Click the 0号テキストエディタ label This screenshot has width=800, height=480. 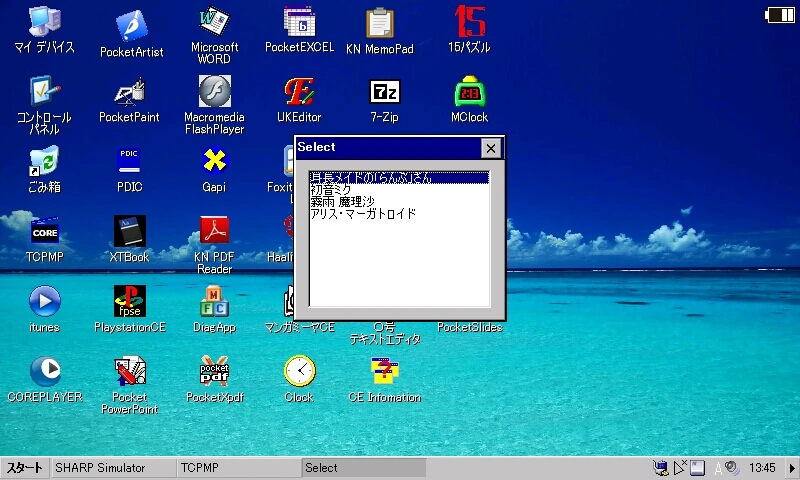(385, 333)
